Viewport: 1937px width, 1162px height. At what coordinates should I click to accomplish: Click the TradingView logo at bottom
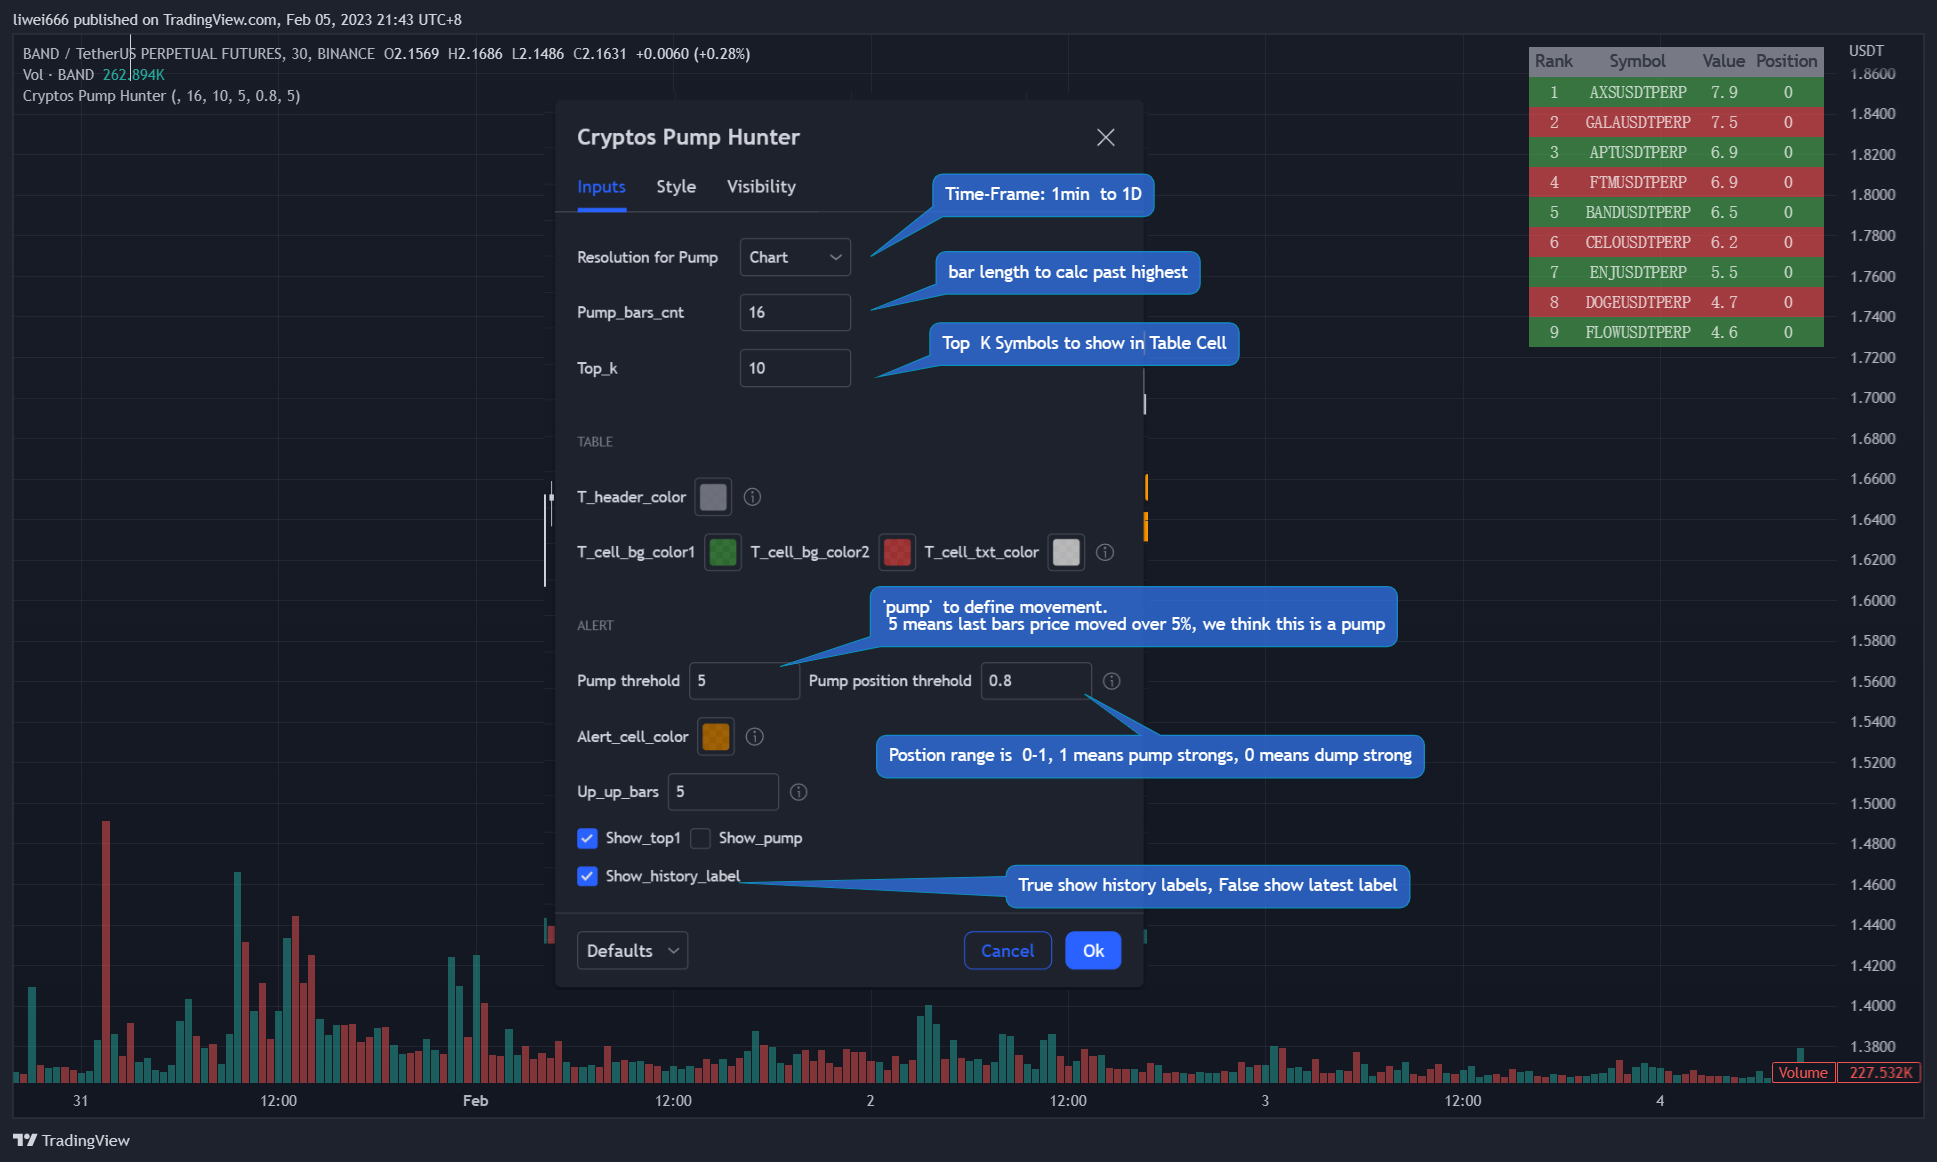click(71, 1140)
